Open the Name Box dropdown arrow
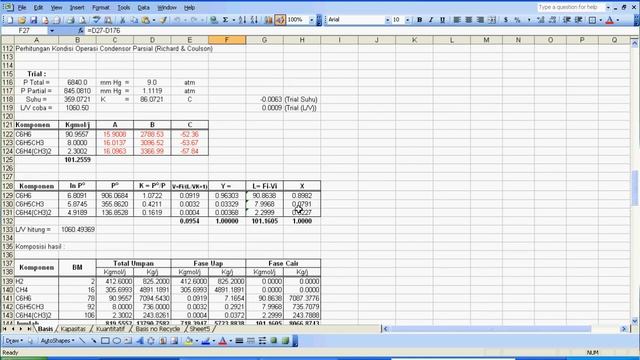Image resolution: width=640 pixels, height=360 pixels. (x=52, y=31)
